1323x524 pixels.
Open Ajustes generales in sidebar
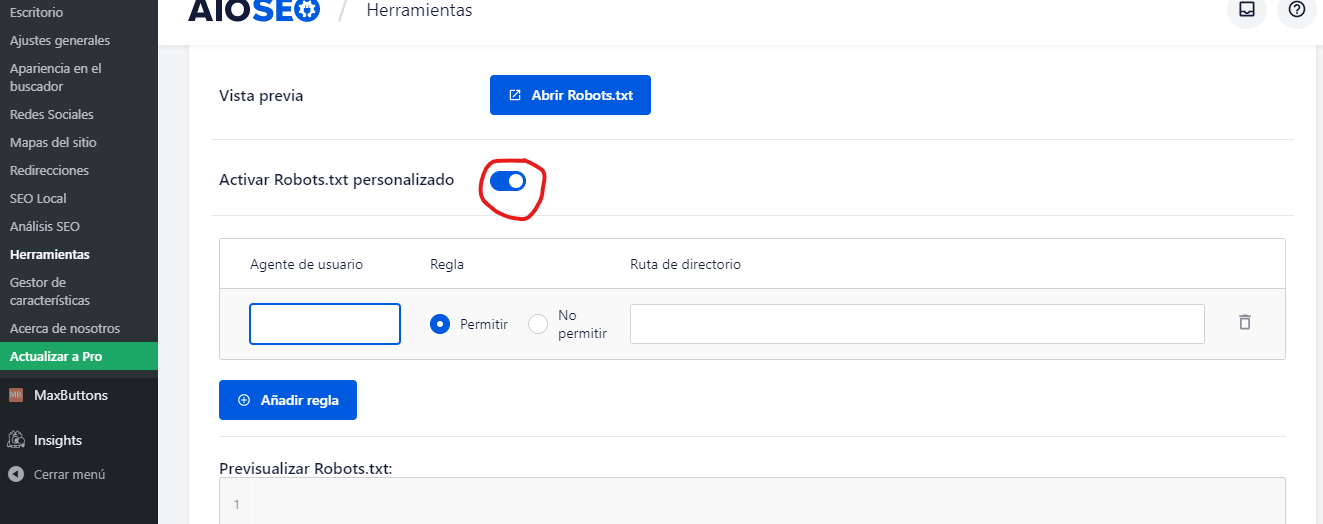[x=60, y=41]
